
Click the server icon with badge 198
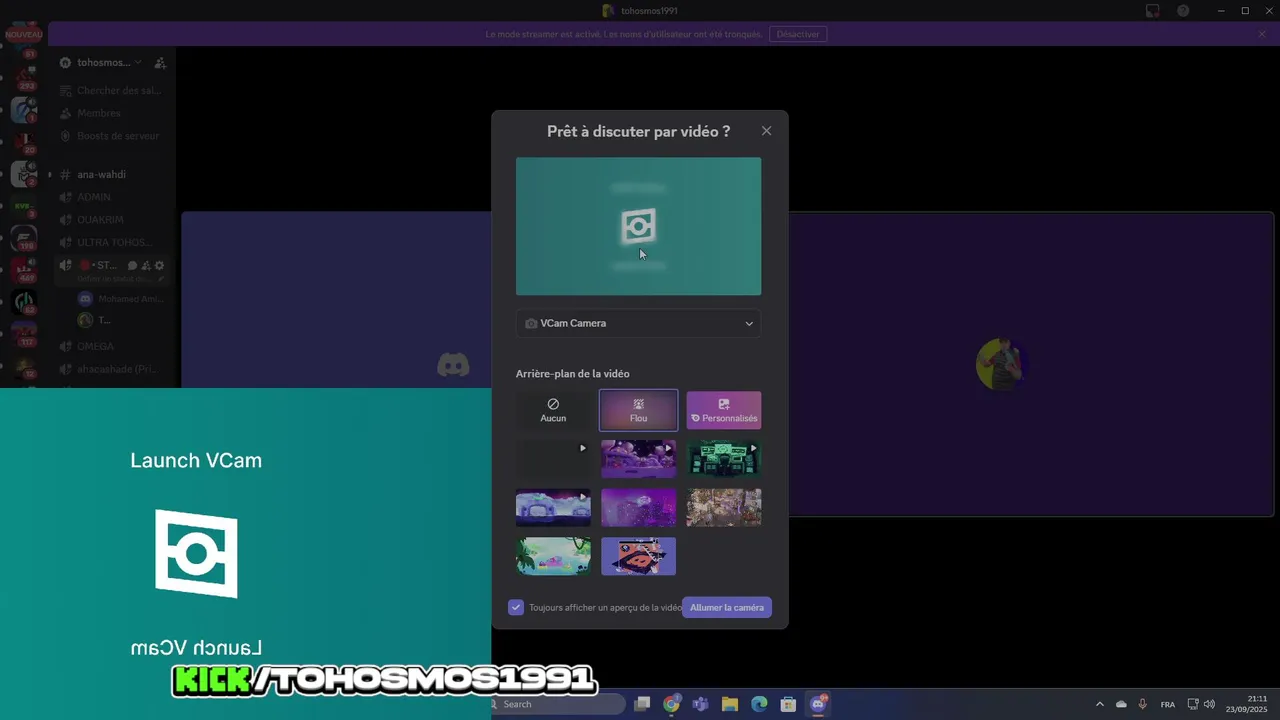click(x=24, y=236)
